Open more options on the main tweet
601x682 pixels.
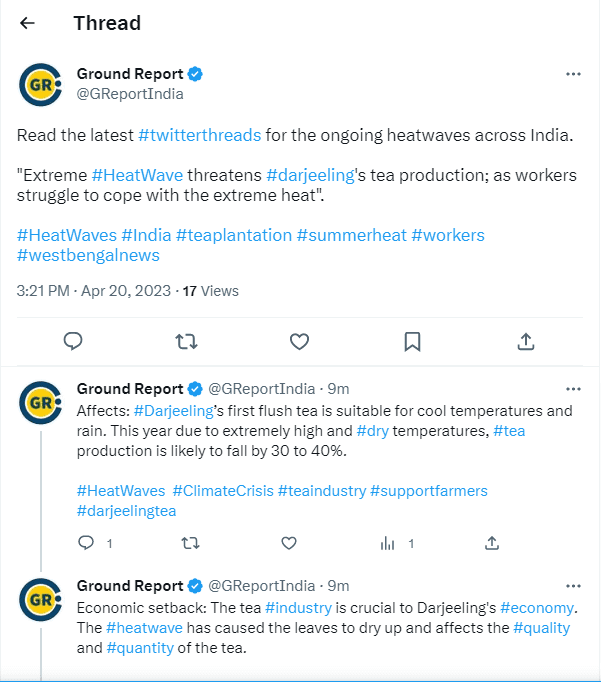[573, 74]
